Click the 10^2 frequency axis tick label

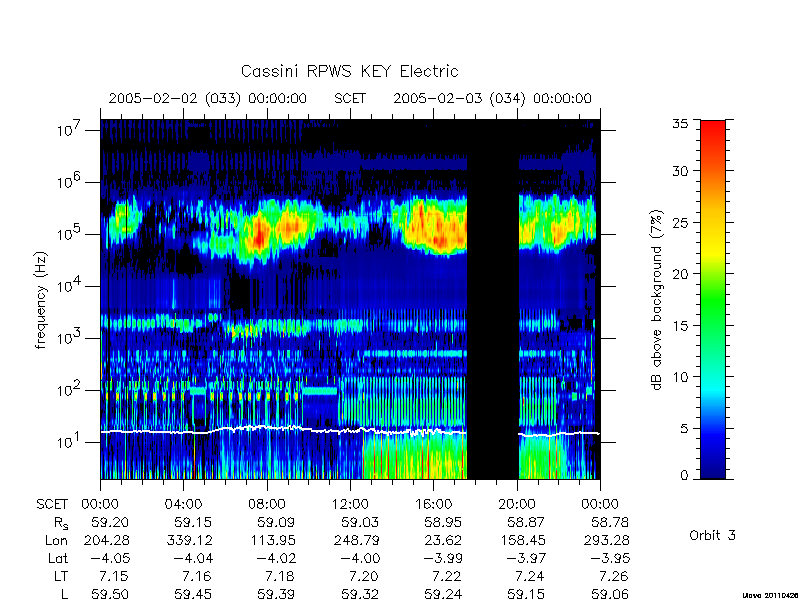tap(70, 390)
